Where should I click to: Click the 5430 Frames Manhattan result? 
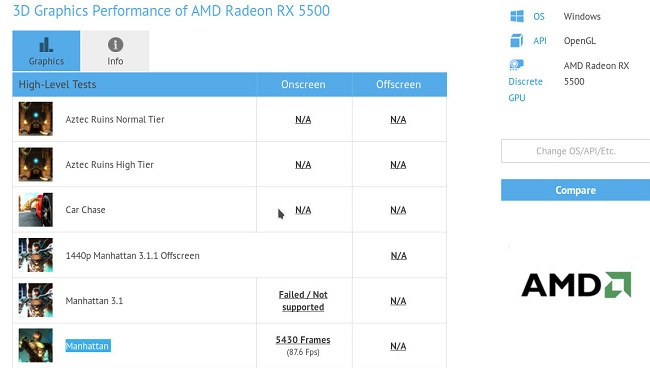click(303, 340)
